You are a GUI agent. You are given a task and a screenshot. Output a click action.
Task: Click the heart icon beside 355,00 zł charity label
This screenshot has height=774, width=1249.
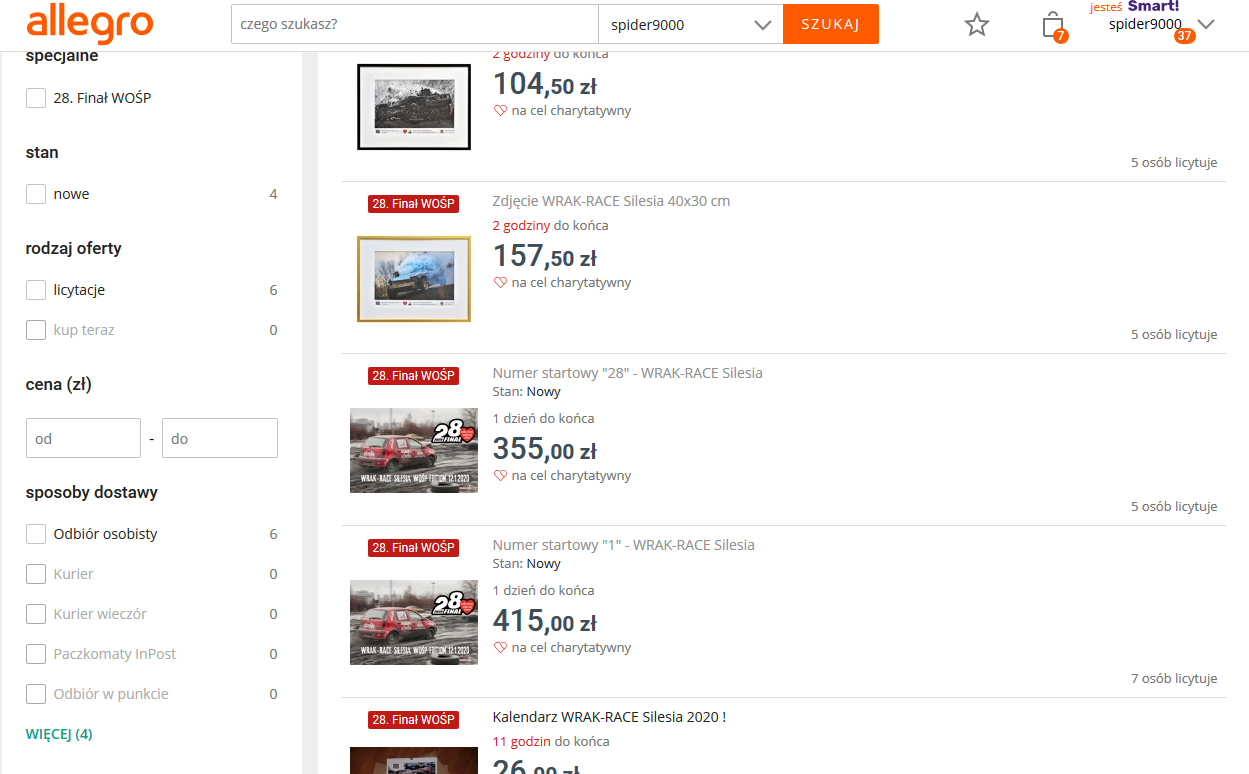click(x=501, y=476)
